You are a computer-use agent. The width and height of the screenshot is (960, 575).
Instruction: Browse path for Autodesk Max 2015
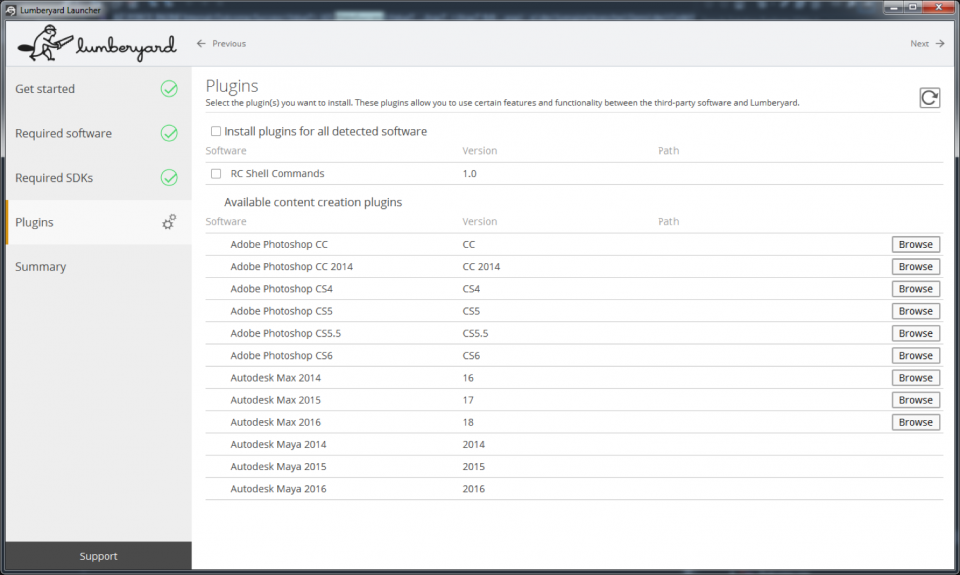(x=915, y=400)
